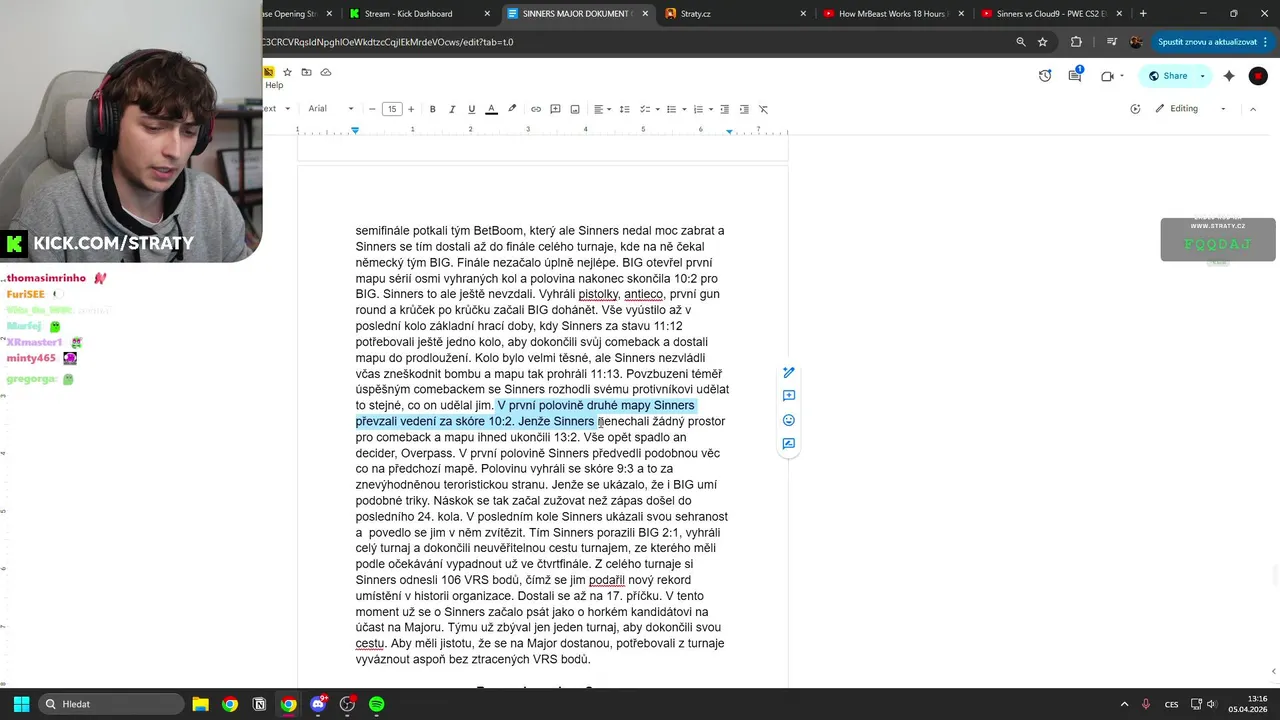Image resolution: width=1280 pixels, height=720 pixels.
Task: Open the Meet call options arrow
Action: click(1121, 76)
